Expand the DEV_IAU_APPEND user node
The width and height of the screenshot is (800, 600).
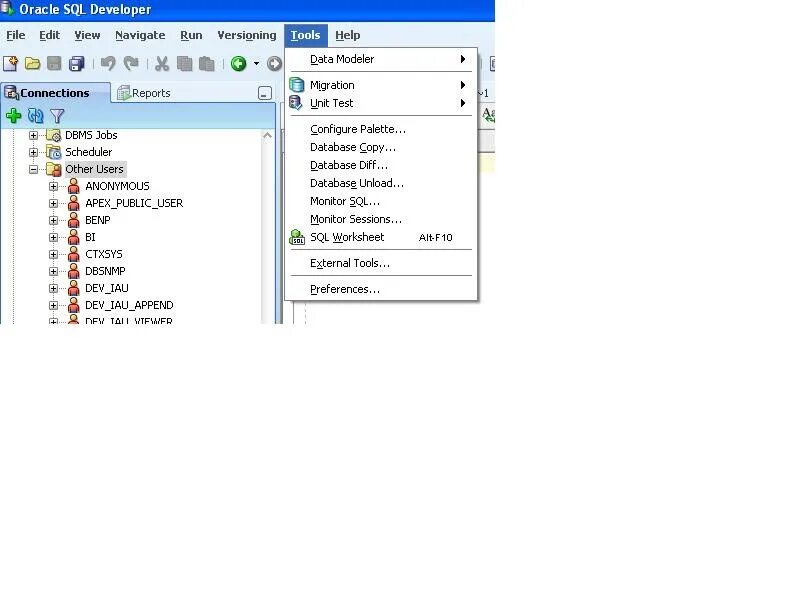pyautogui.click(x=53, y=305)
